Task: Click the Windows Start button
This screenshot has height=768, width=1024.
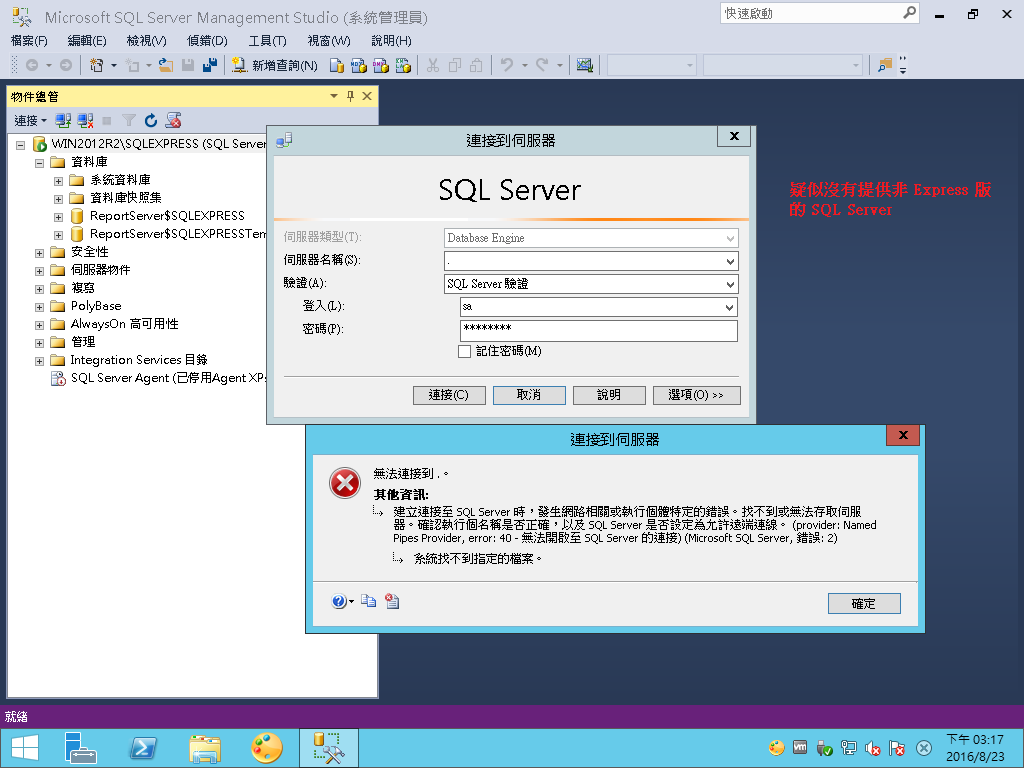Action: tap(25, 748)
